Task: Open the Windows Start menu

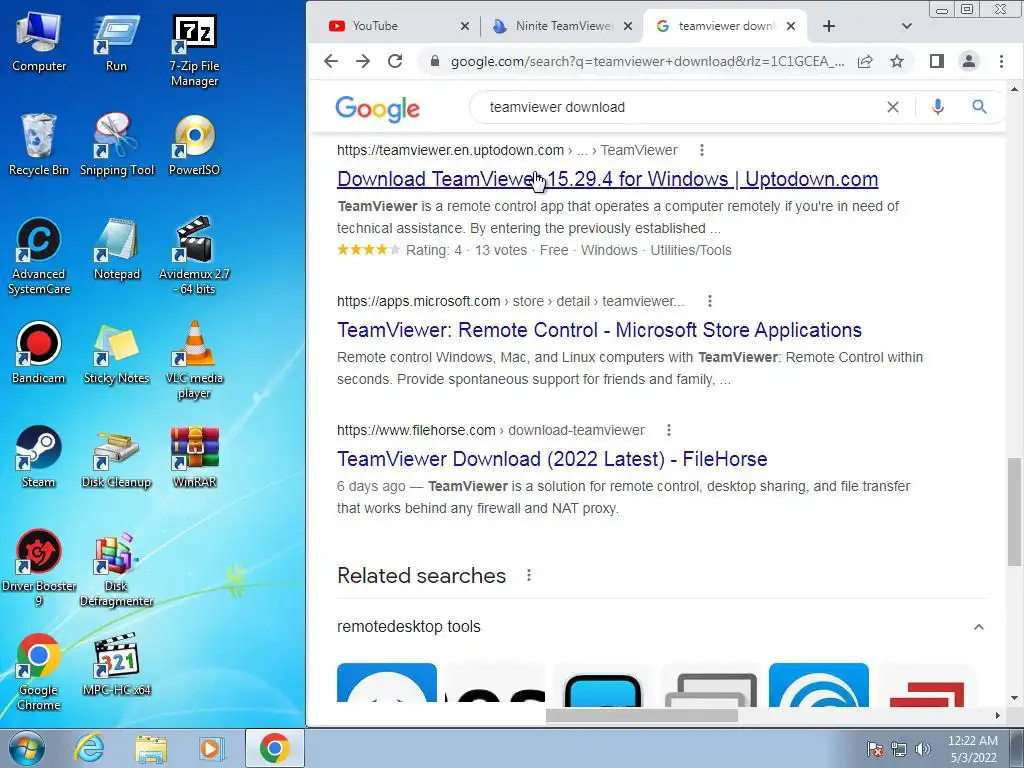Action: [27, 748]
